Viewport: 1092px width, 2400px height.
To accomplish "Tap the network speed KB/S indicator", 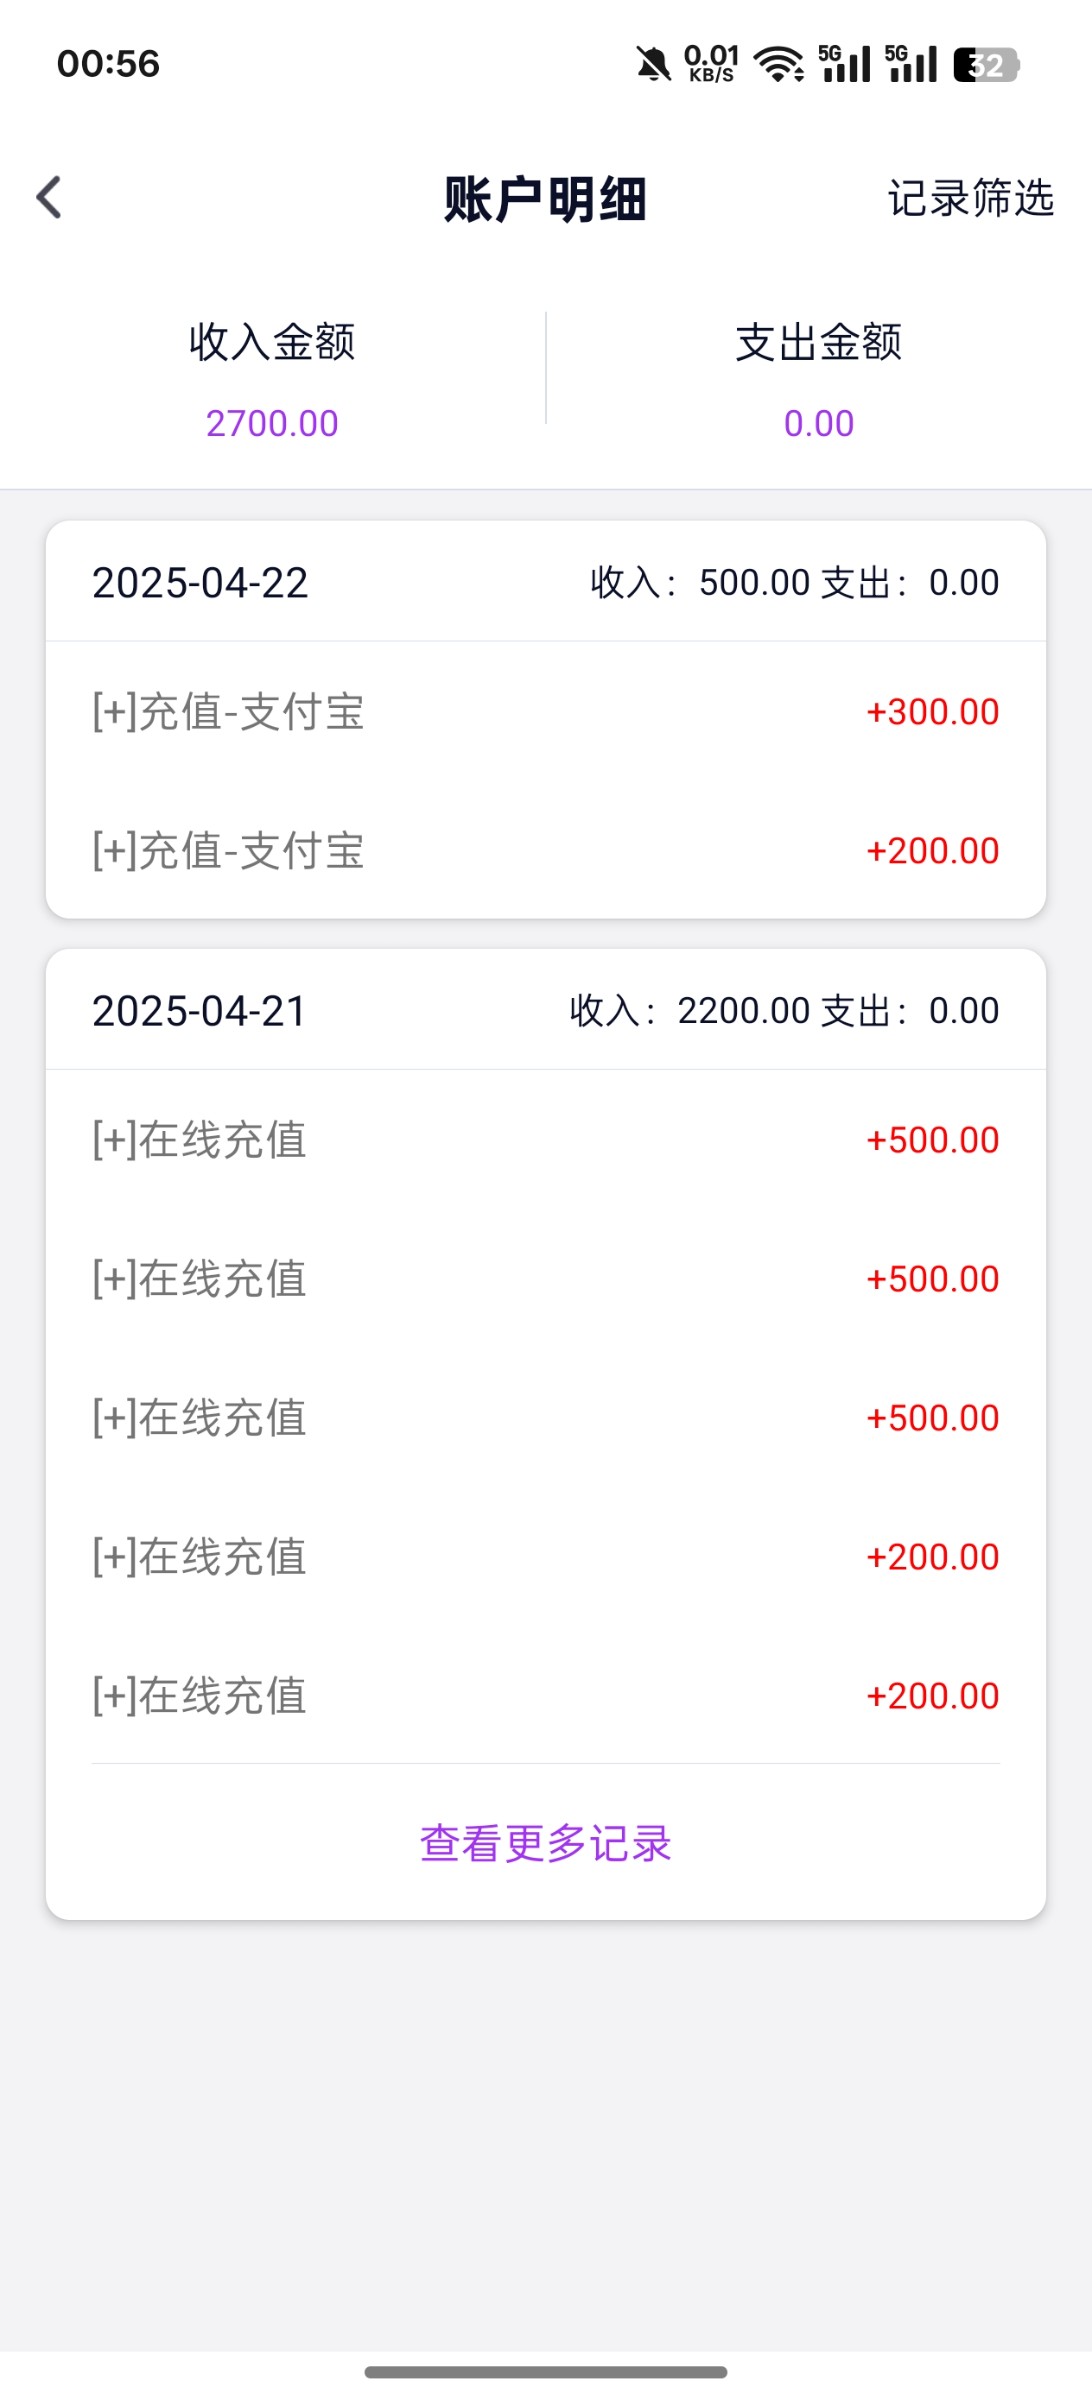I will (x=711, y=64).
